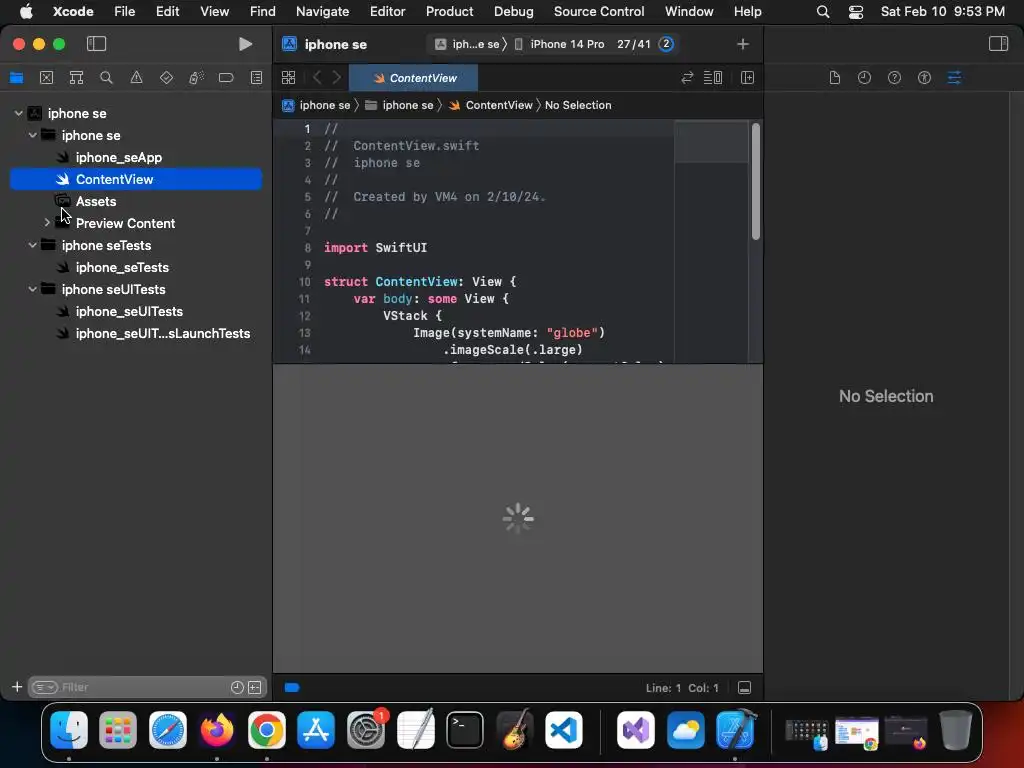Show the Attributes inspector
1024x768 pixels.
(954, 78)
